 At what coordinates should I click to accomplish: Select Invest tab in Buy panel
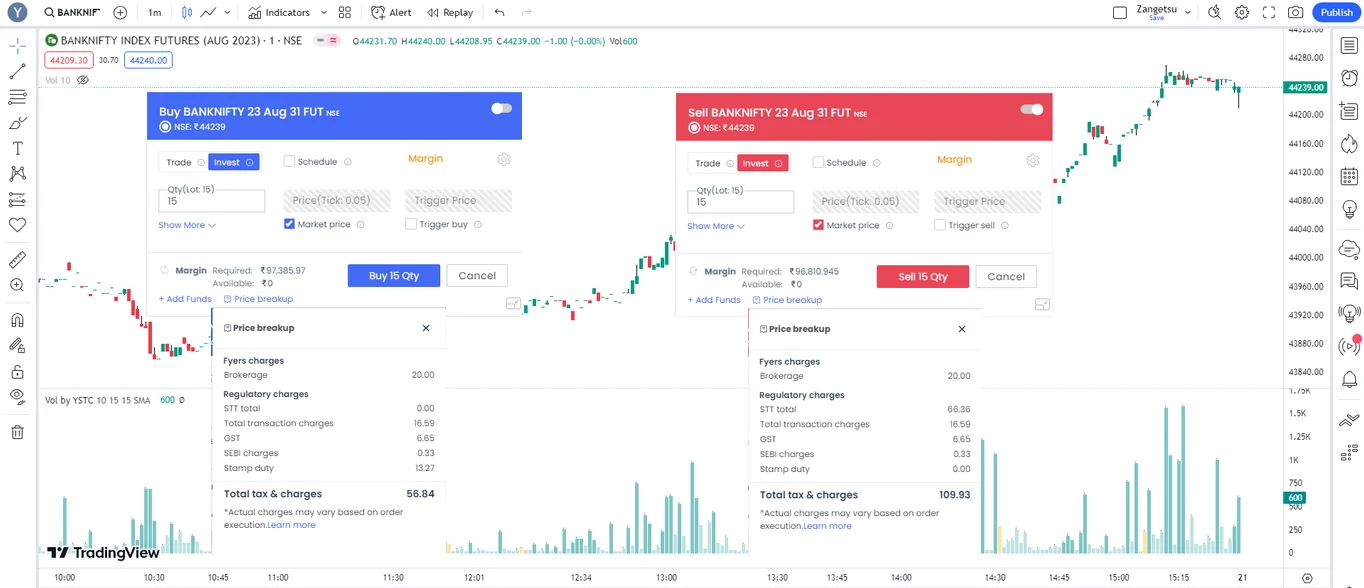click(x=233, y=162)
